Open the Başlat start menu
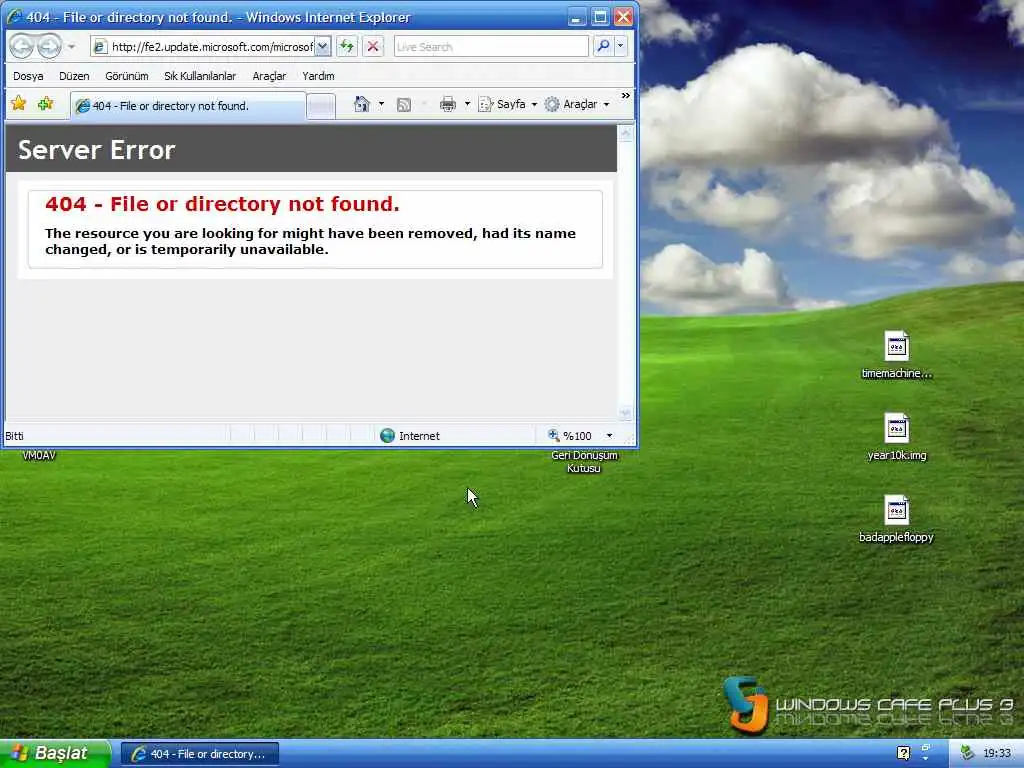Image resolution: width=1024 pixels, height=768 pixels. (x=55, y=754)
